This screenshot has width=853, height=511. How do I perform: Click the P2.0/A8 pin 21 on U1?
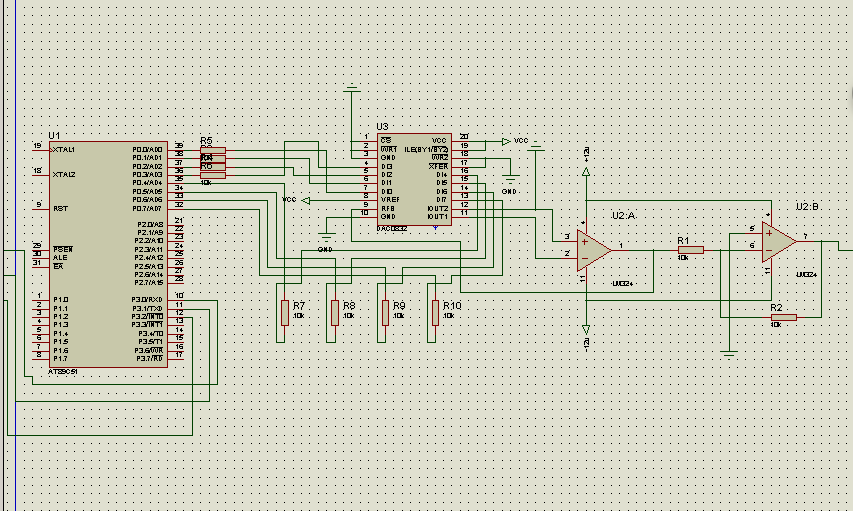click(176, 224)
